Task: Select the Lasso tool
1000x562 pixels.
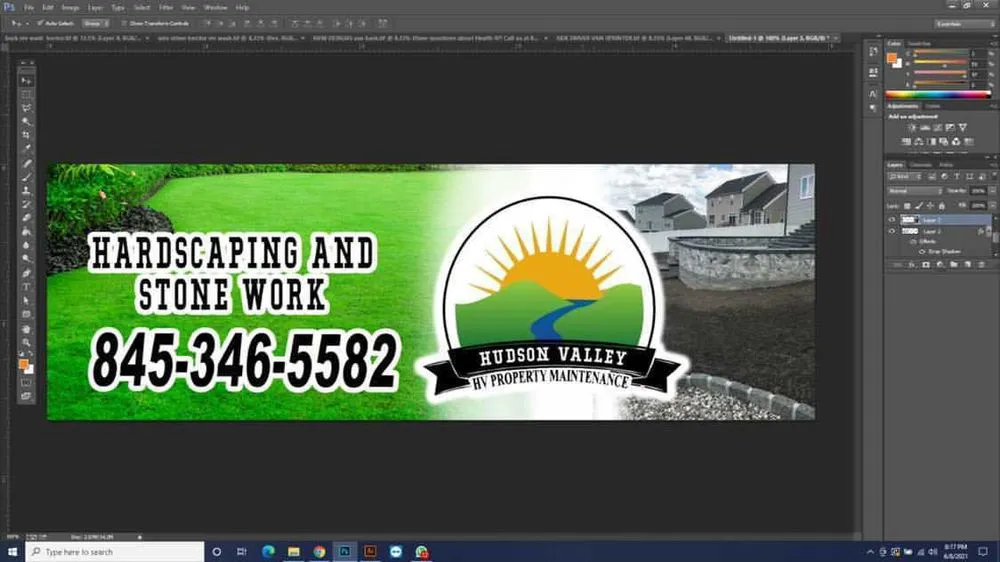Action: click(x=26, y=108)
